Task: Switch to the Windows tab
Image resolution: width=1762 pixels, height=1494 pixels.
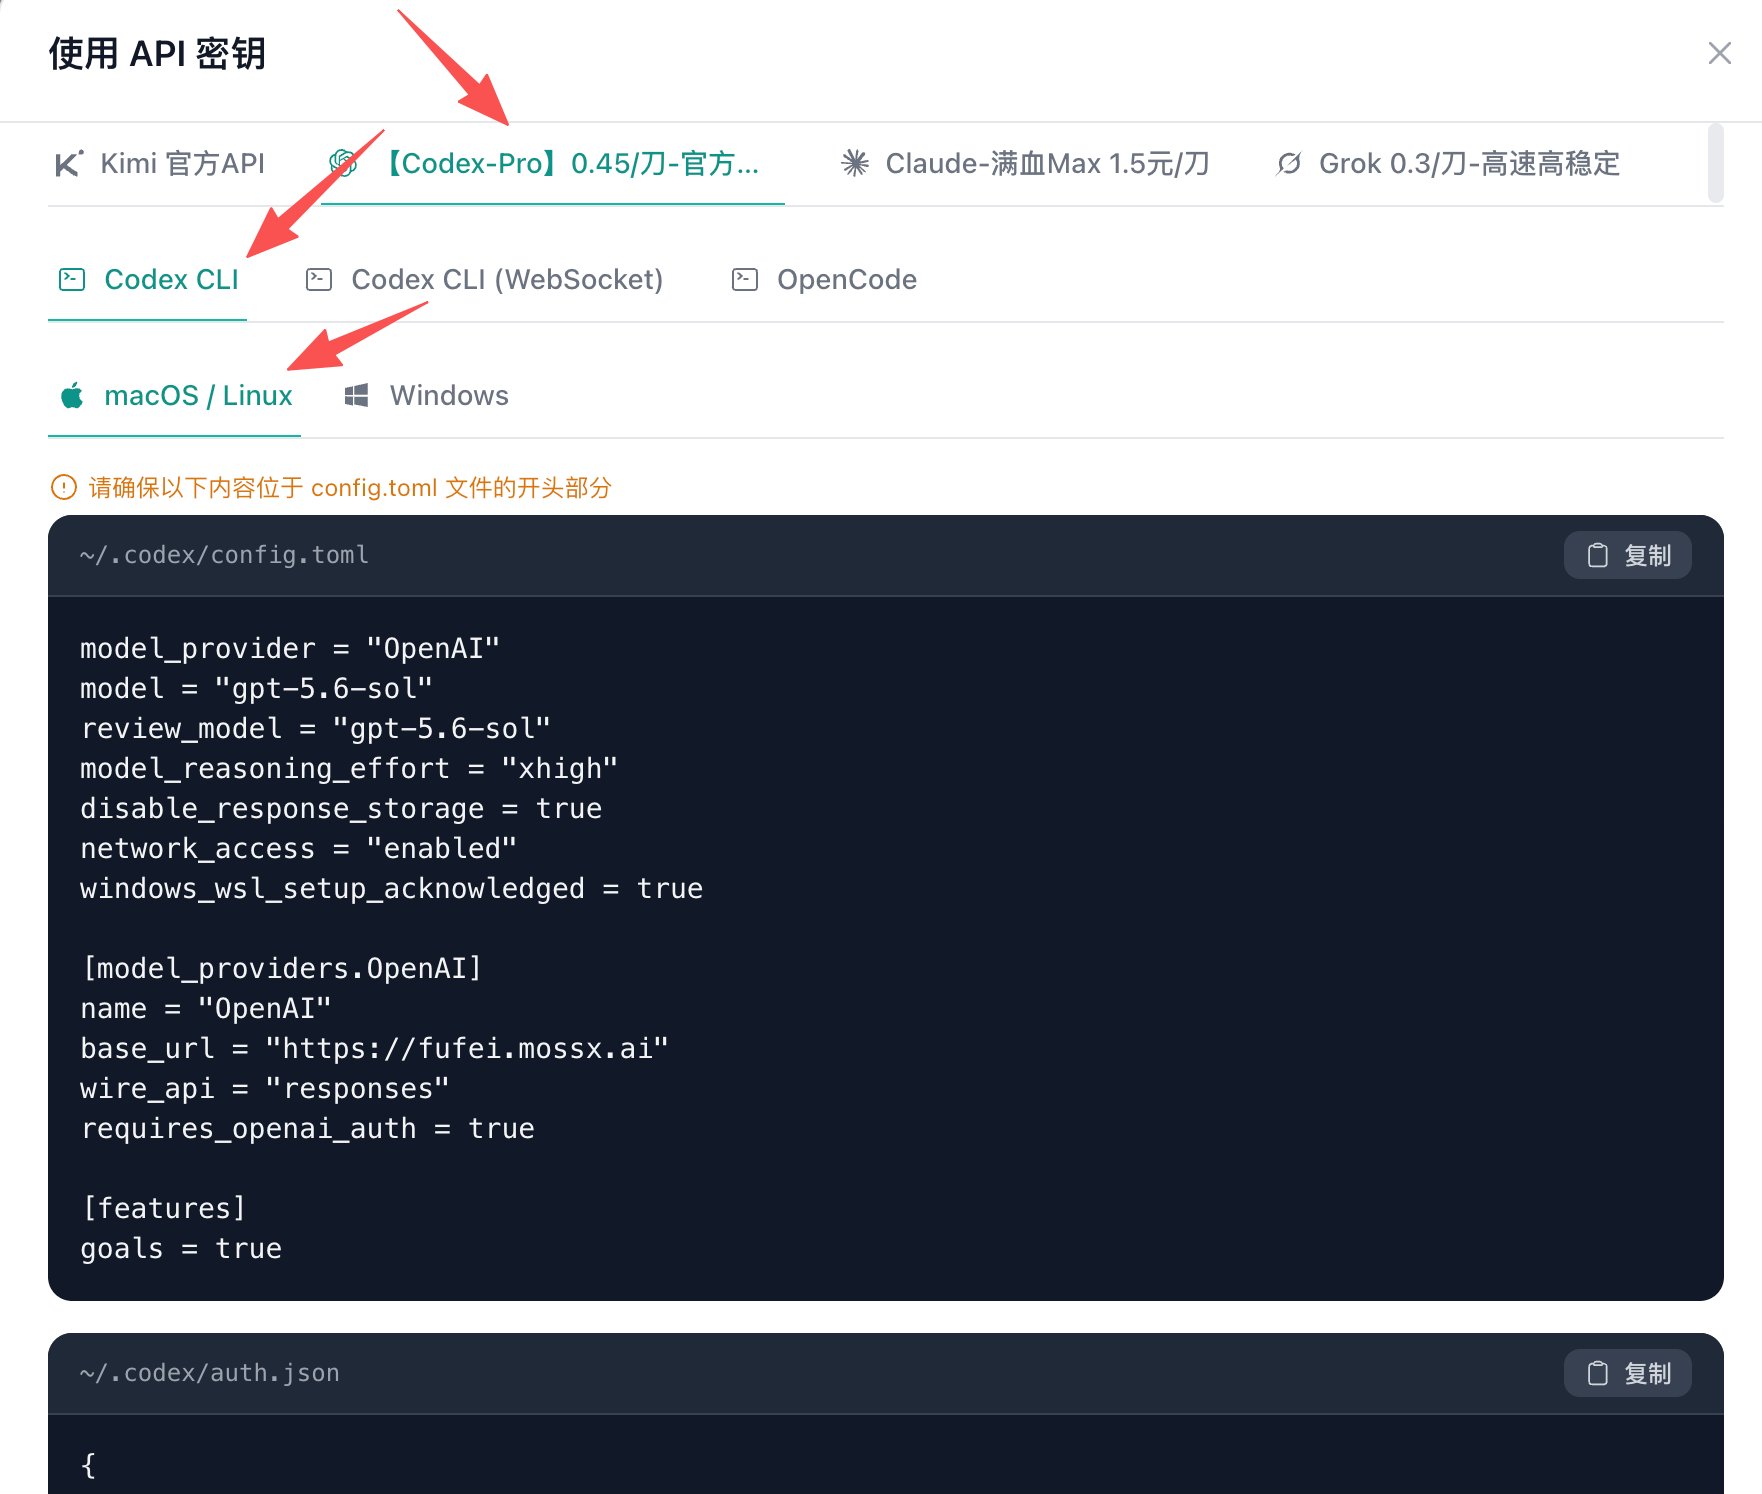Action: pos(426,395)
